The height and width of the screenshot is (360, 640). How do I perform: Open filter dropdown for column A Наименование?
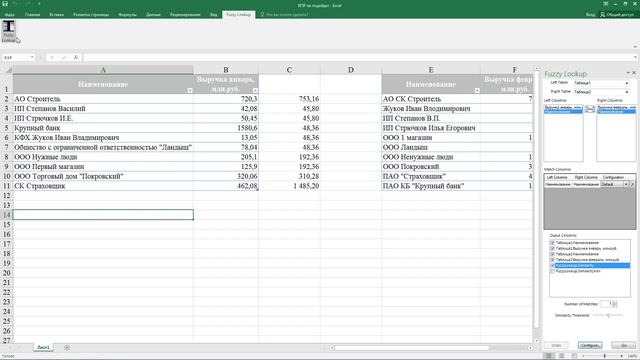point(190,91)
